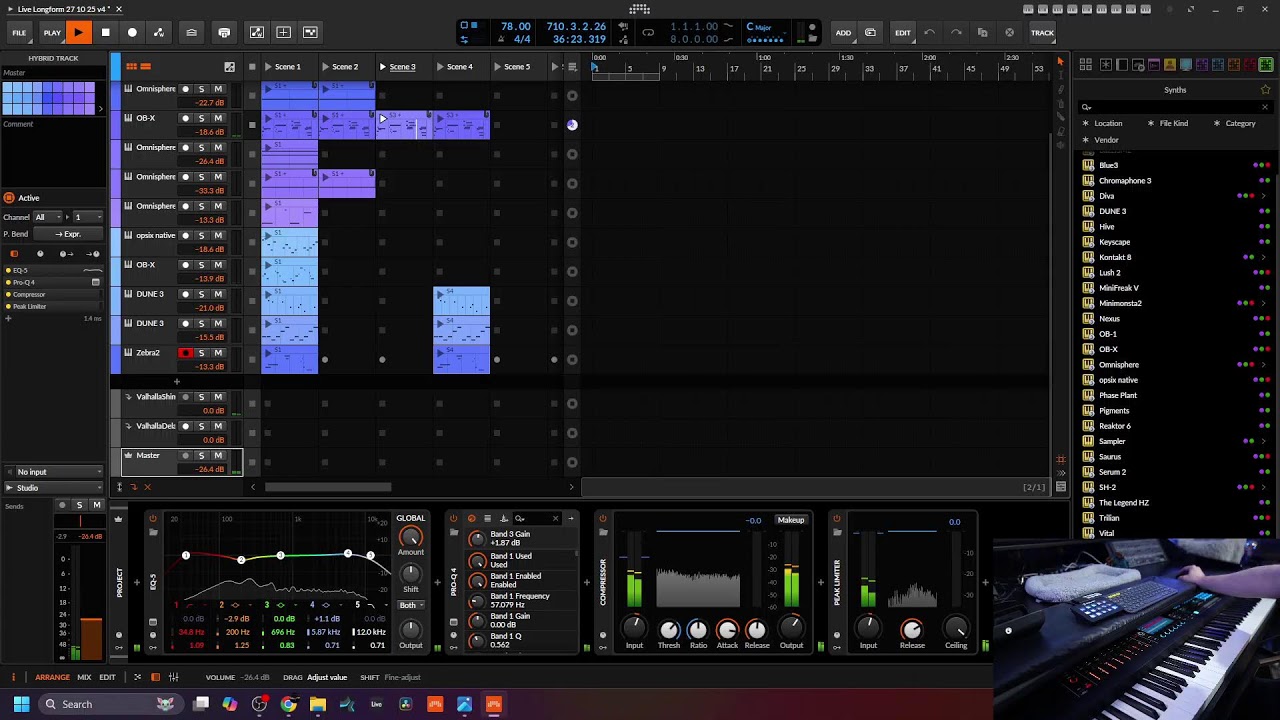Open the PLAY menu
The image size is (1280, 720).
pos(52,33)
